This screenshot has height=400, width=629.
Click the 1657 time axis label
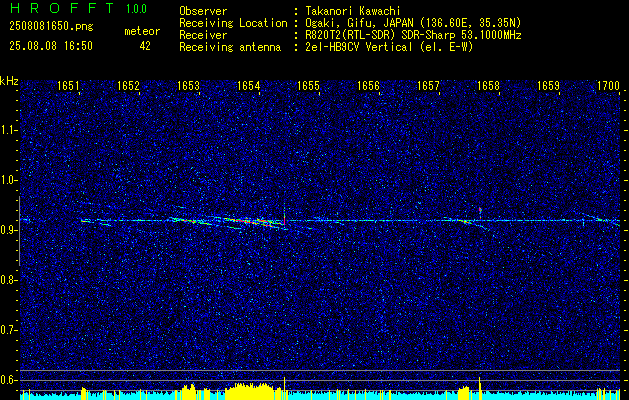click(428, 86)
